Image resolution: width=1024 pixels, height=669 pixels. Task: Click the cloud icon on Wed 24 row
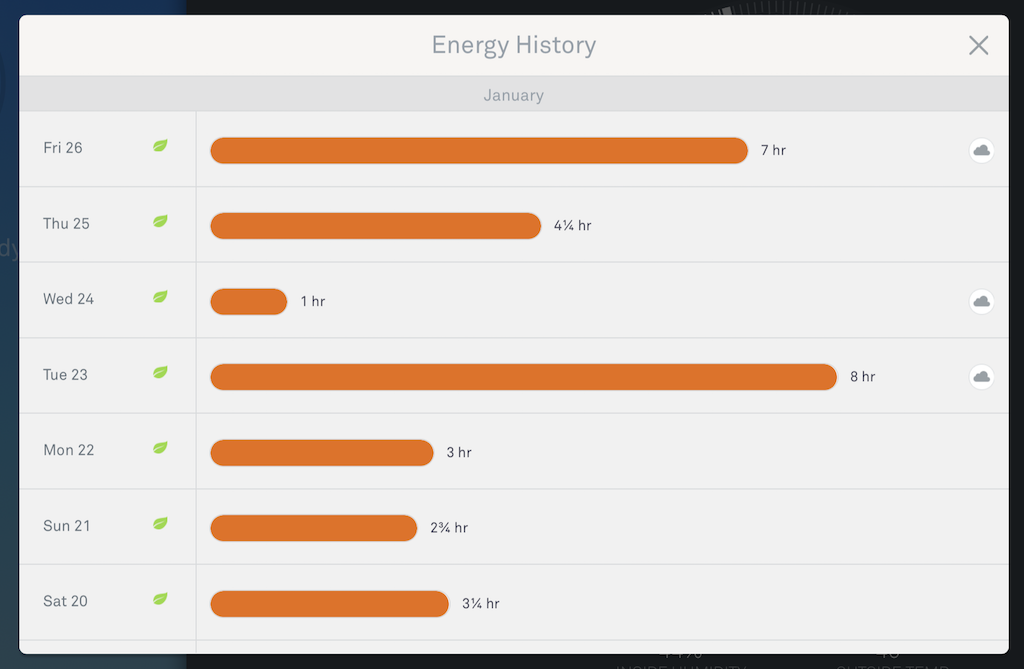point(981,301)
